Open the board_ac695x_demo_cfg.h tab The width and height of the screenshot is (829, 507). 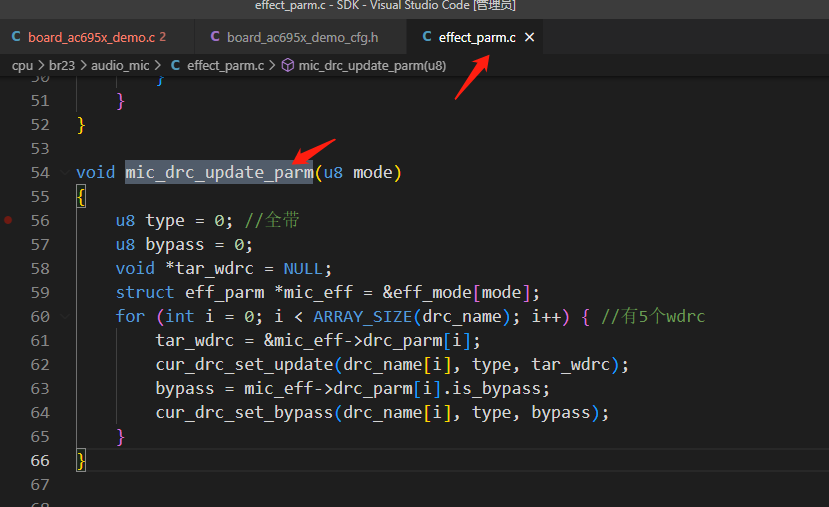[301, 37]
